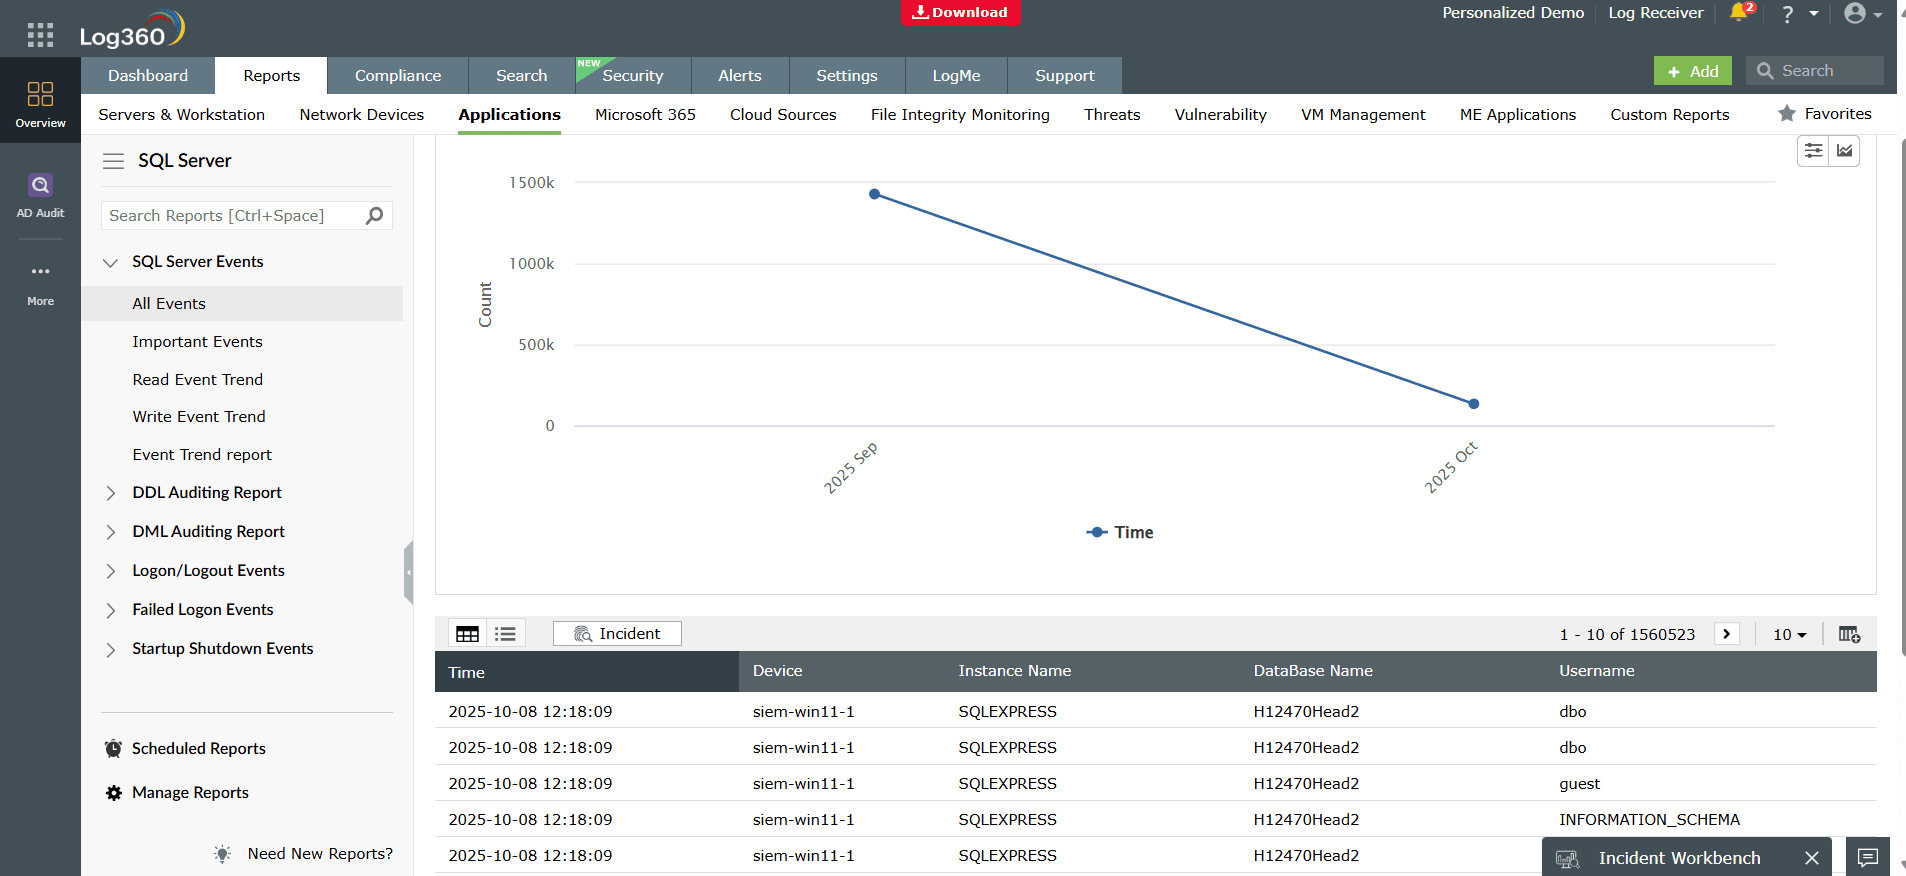Click the hamburger menu next to SQL Server
This screenshot has height=876, width=1906.
[114, 161]
